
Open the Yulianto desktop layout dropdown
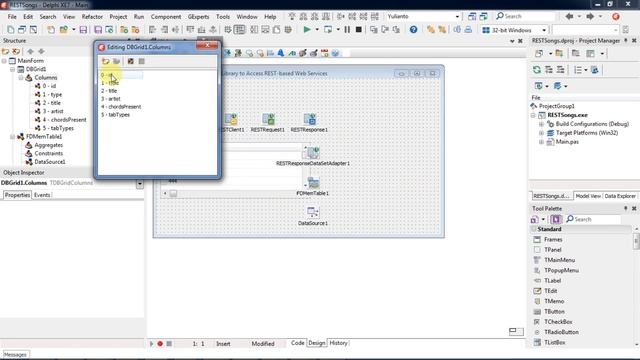(x=457, y=17)
